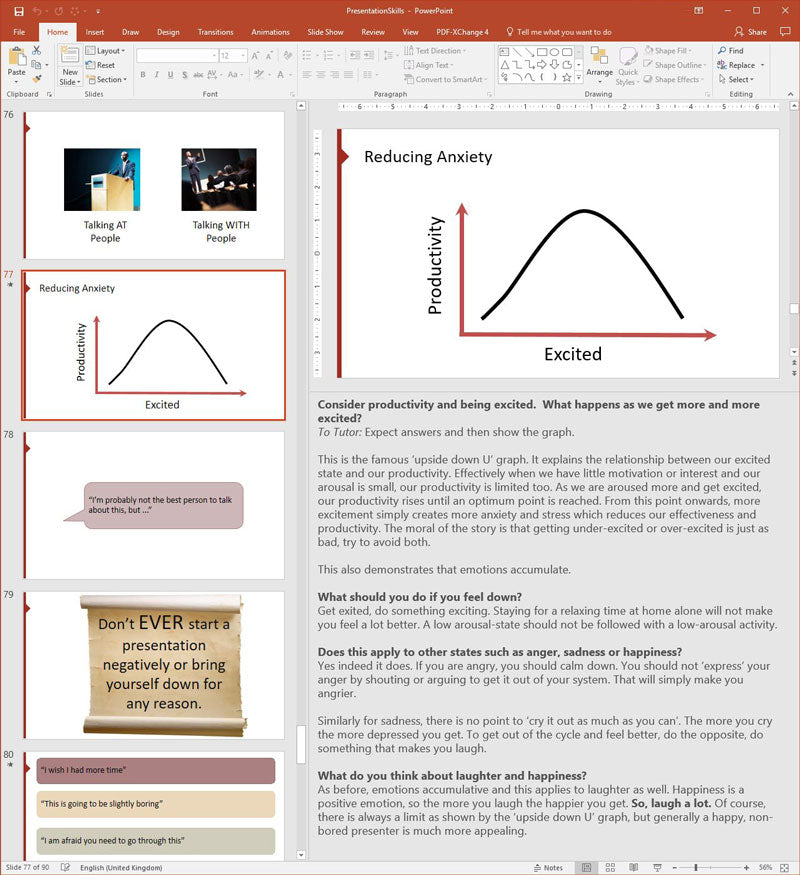Switch to the Slide Show tab
This screenshot has height=875, width=800.
[x=325, y=32]
